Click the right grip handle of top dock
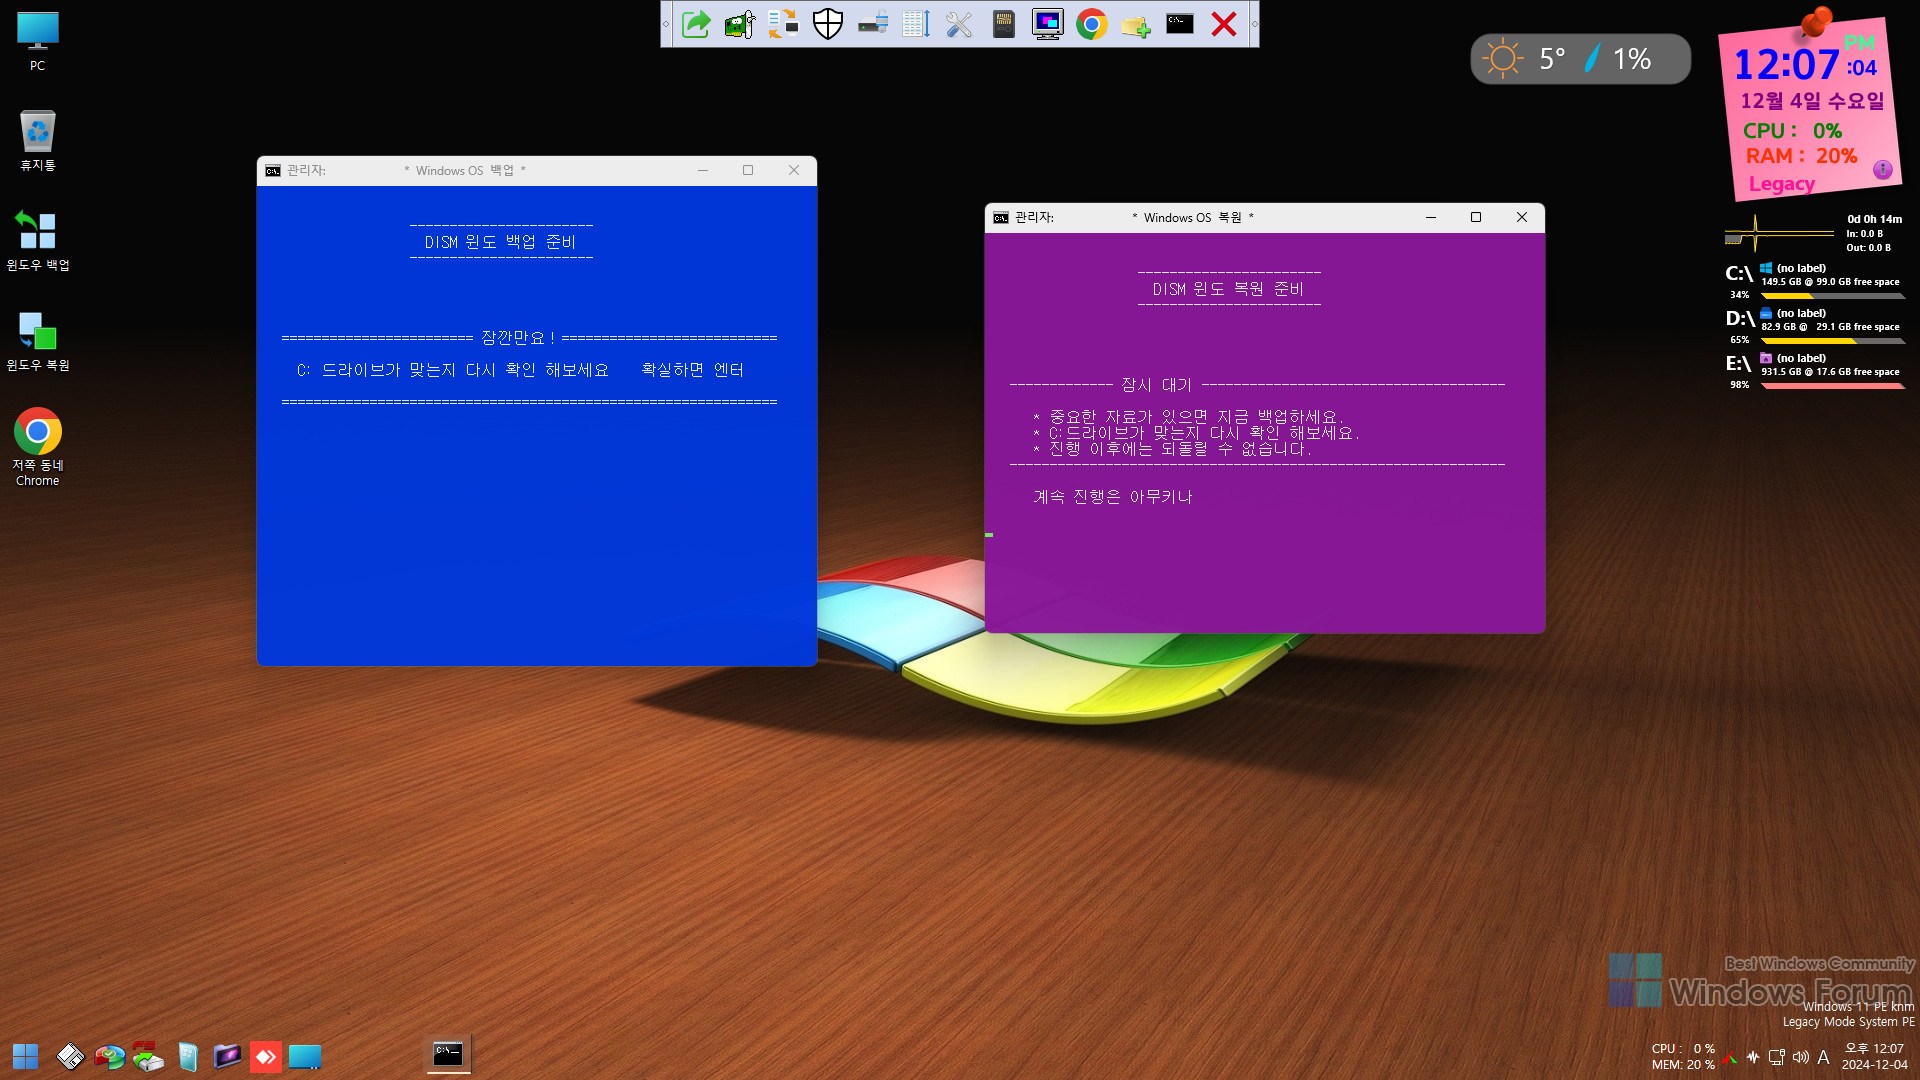This screenshot has width=1920, height=1080. (x=1254, y=24)
